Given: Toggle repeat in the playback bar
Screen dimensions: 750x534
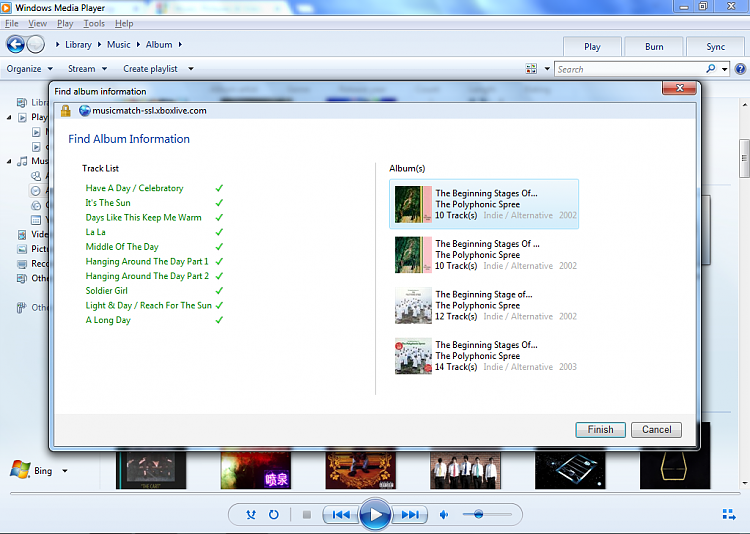Looking at the screenshot, I should 274,515.
